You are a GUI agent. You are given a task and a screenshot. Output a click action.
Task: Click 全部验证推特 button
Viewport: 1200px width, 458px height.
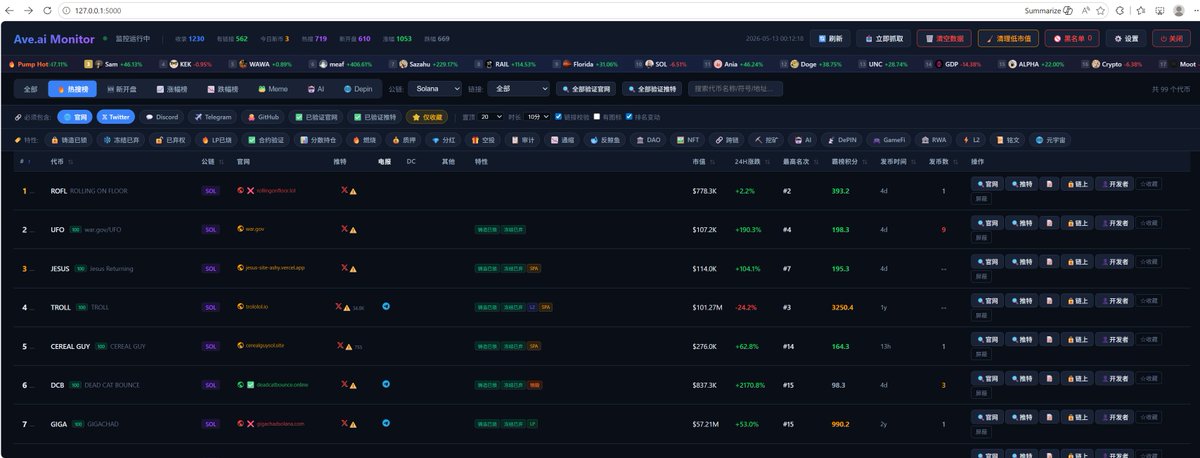point(651,88)
